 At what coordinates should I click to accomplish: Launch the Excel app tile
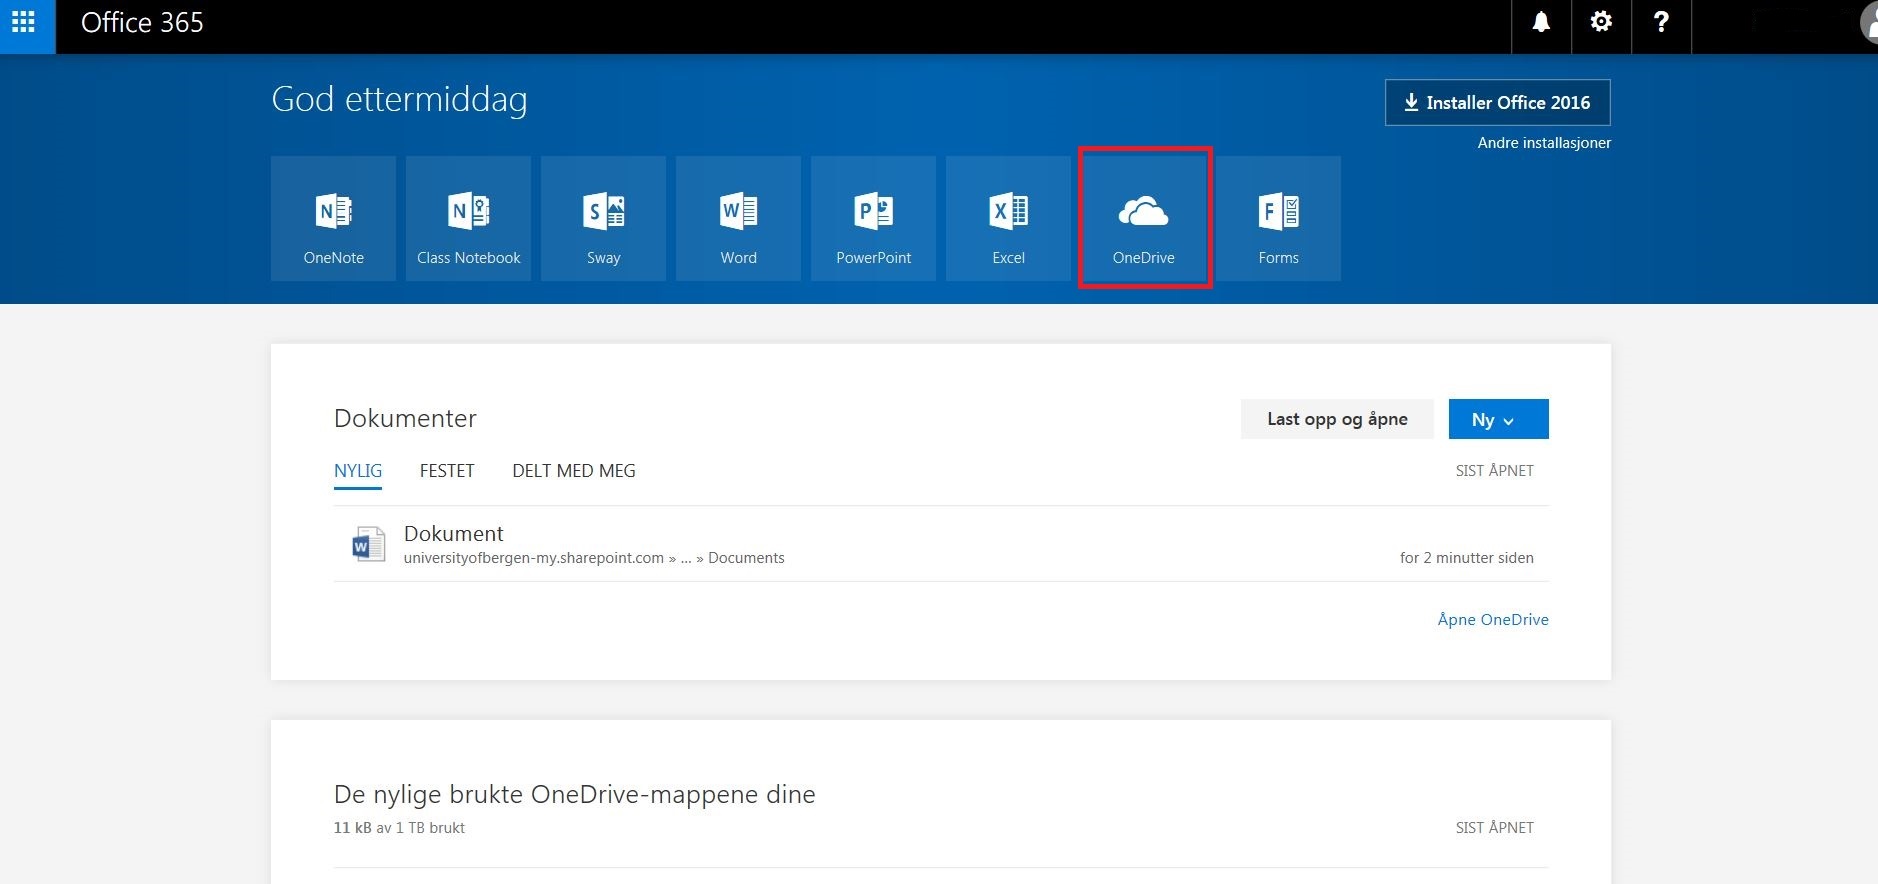(x=1008, y=218)
